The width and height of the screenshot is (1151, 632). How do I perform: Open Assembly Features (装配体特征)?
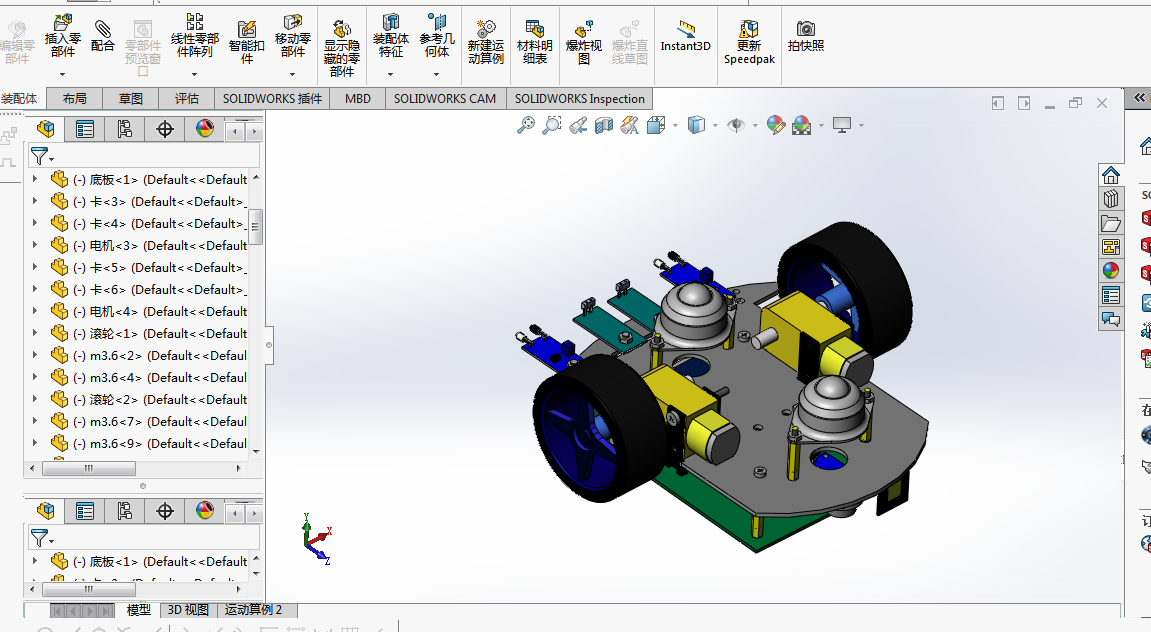pyautogui.click(x=391, y=35)
